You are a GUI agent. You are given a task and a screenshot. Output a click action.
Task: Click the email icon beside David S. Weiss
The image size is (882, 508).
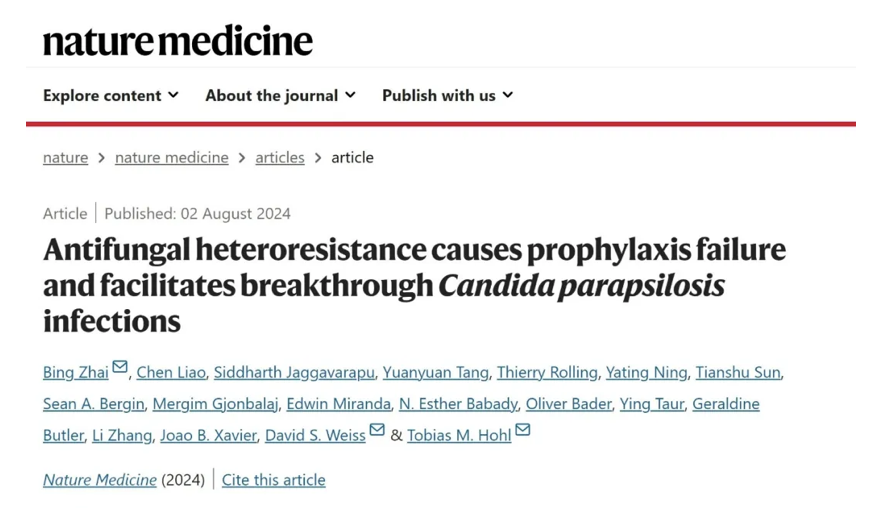(377, 430)
